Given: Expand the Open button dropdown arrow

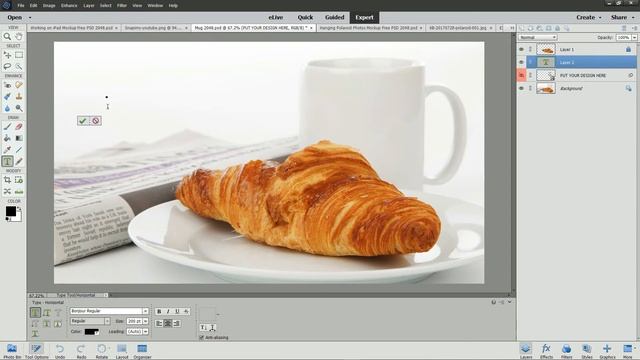Looking at the screenshot, I should (30, 18).
